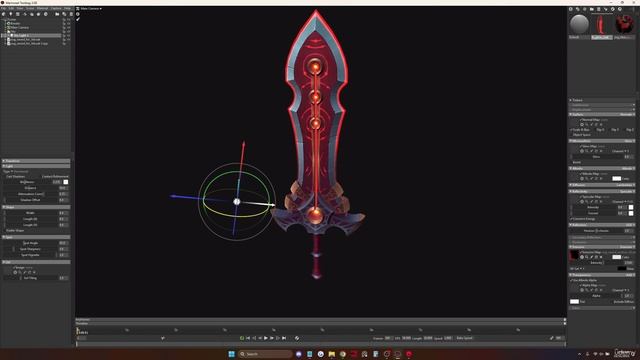Select Main Camera in the scene tree

point(19,27)
